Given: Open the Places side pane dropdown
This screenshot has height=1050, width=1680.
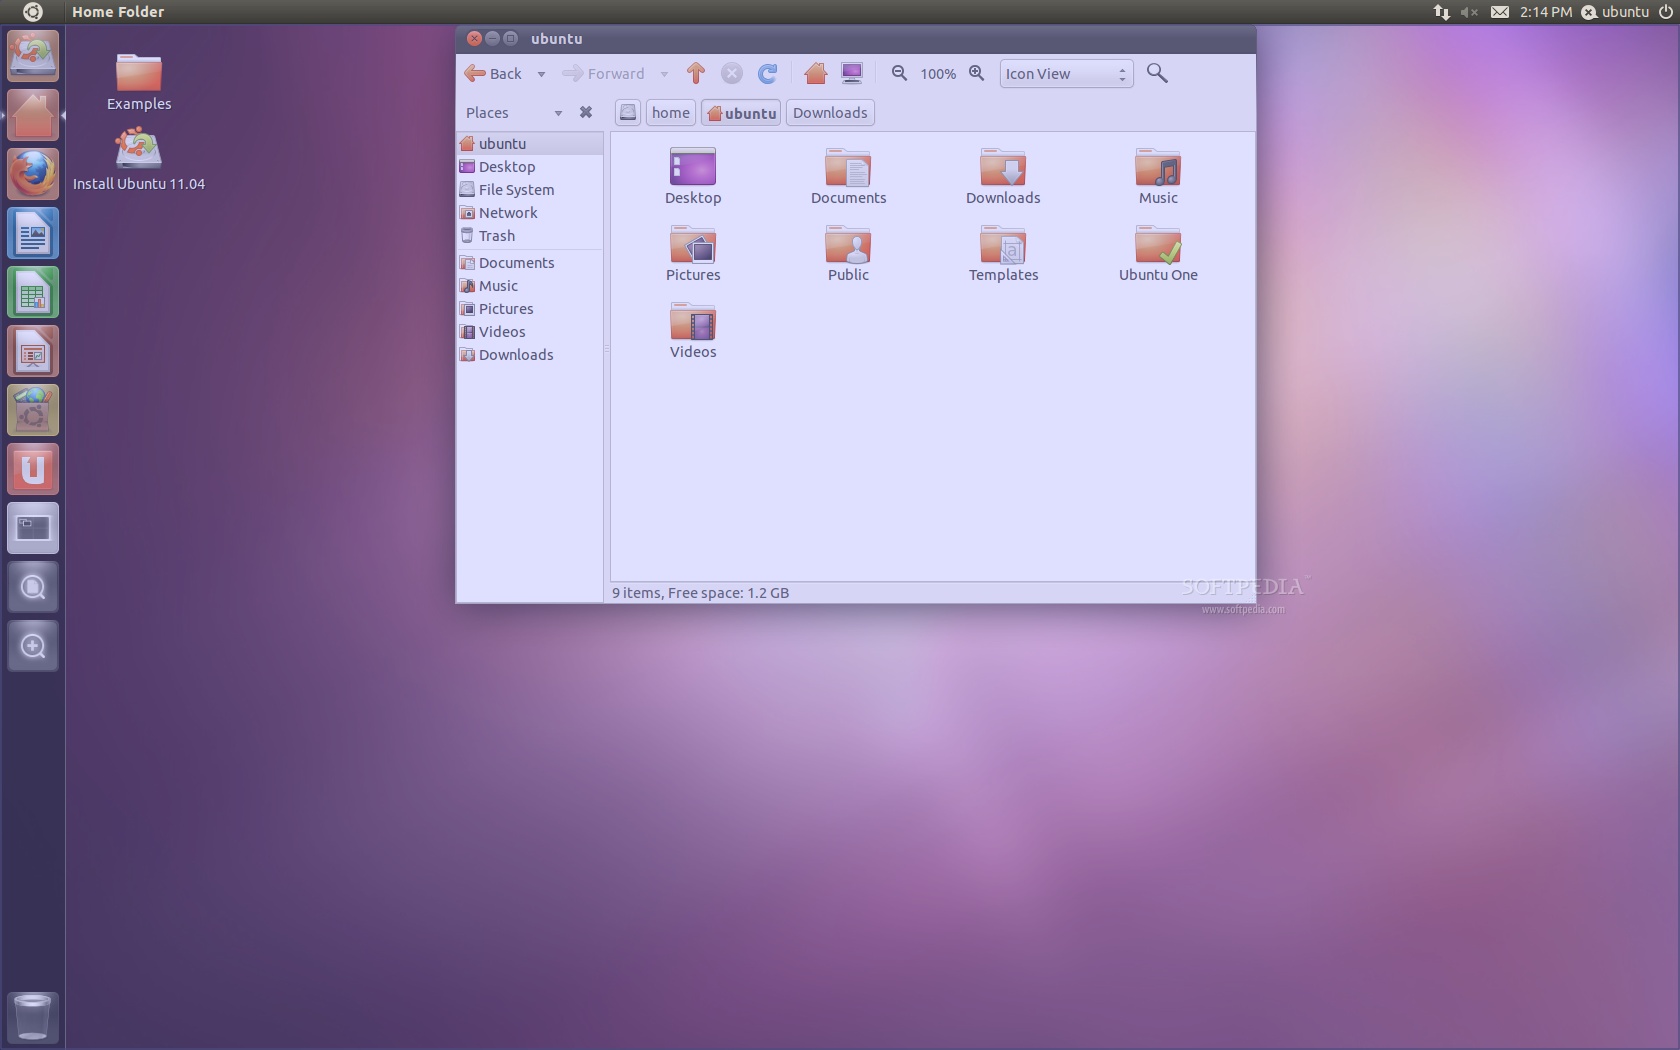Looking at the screenshot, I should (558, 113).
